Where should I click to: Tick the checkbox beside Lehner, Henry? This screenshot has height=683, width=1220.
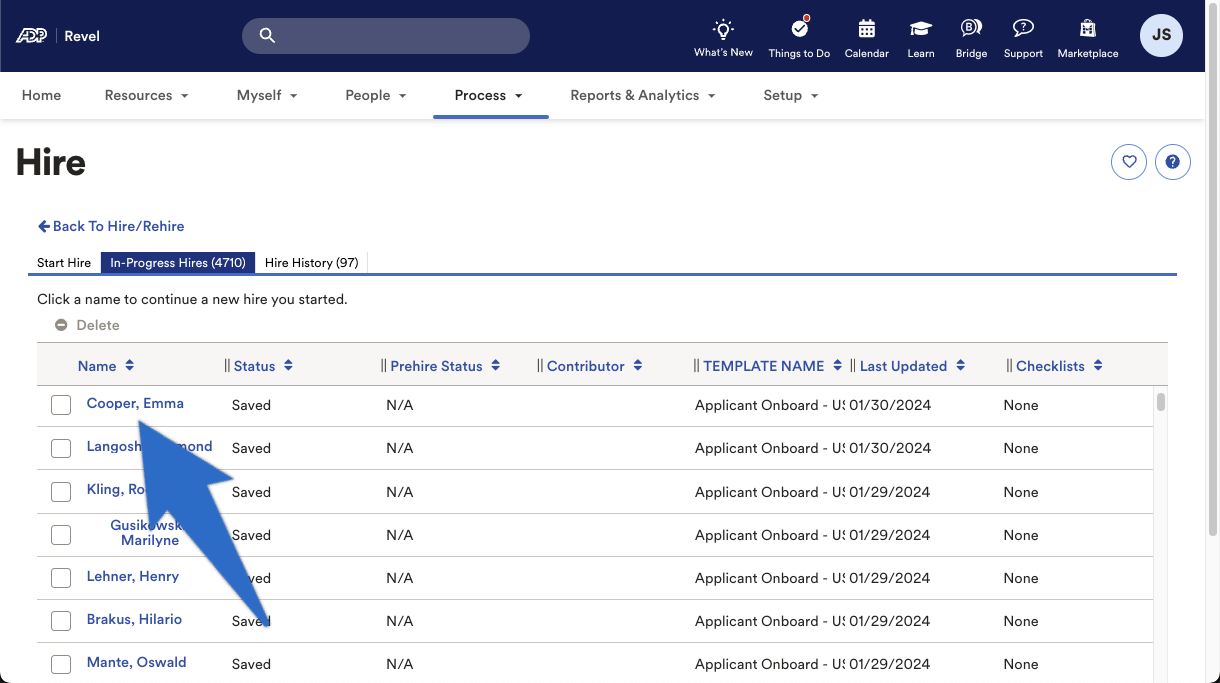point(60,578)
